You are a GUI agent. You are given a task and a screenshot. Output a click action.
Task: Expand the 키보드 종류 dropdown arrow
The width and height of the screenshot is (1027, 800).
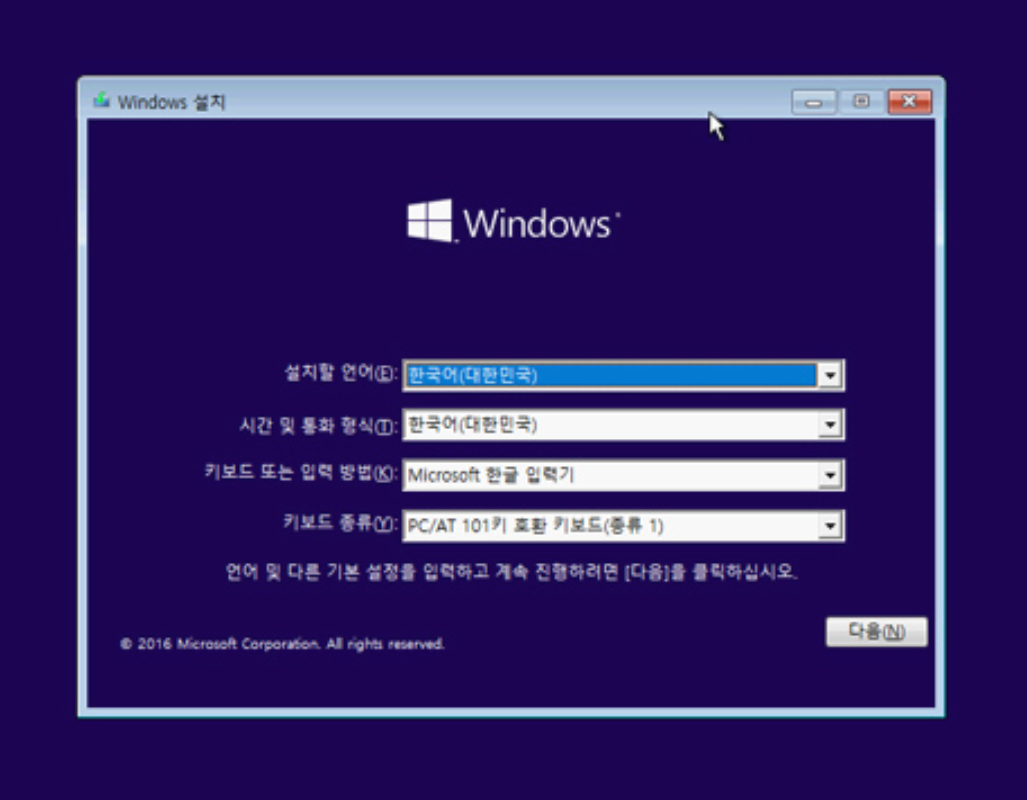[x=832, y=524]
